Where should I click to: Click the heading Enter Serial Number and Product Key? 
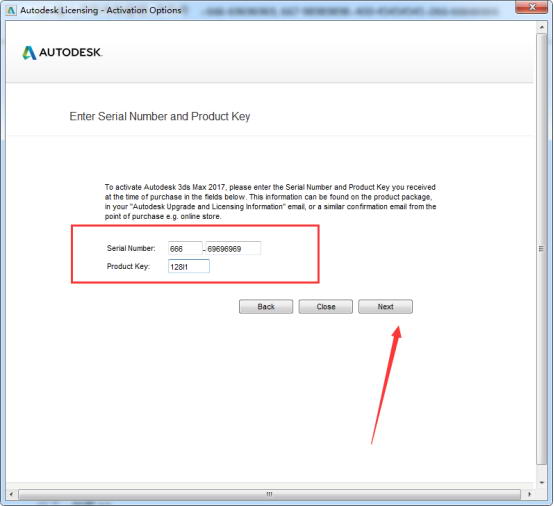[x=160, y=116]
